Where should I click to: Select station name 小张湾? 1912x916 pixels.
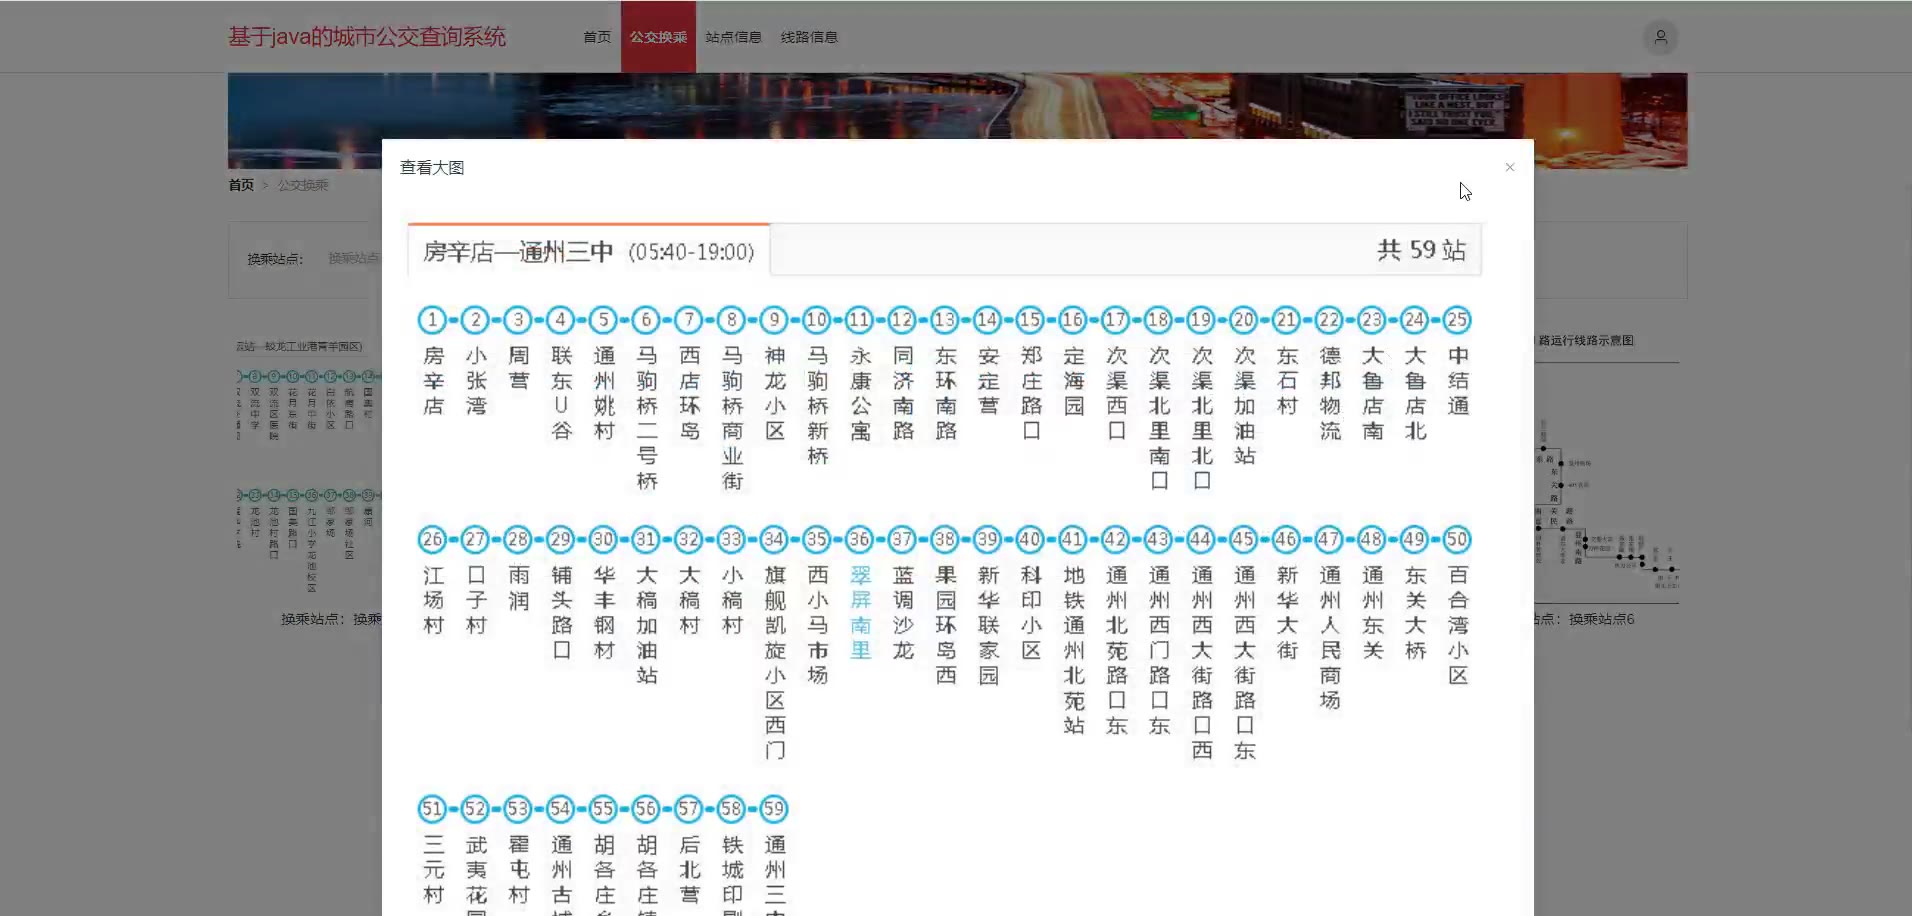pyautogui.click(x=475, y=381)
